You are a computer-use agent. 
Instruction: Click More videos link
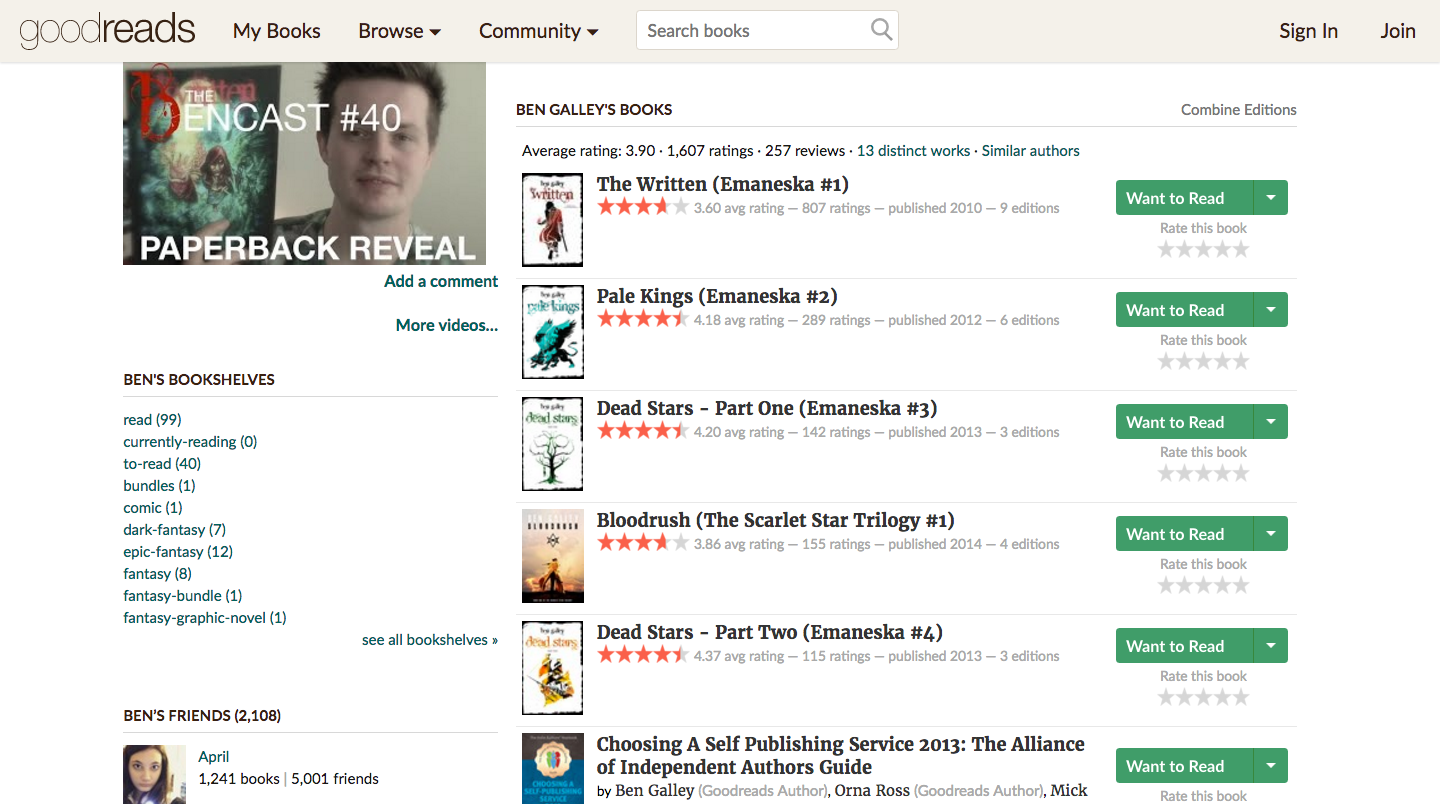click(447, 325)
